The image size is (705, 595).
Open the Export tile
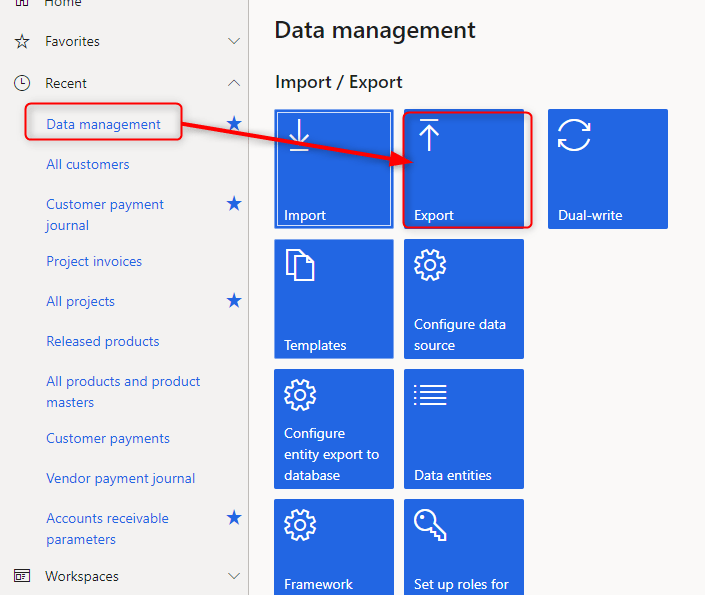pyautogui.click(x=464, y=168)
